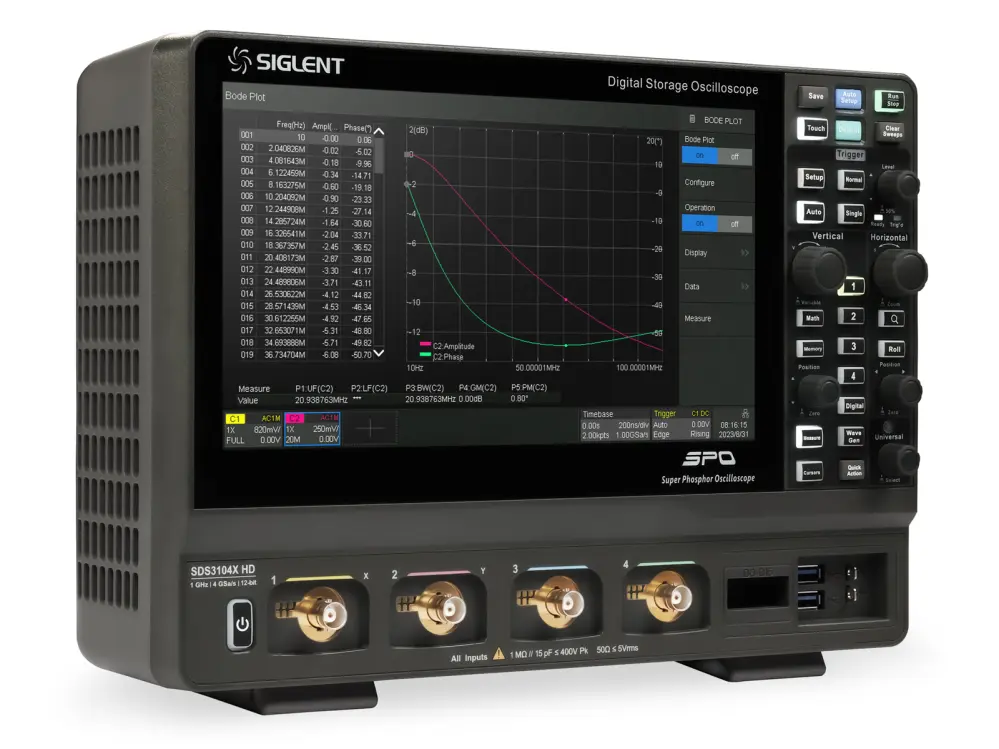Push the Trigger Normal button

point(853,180)
